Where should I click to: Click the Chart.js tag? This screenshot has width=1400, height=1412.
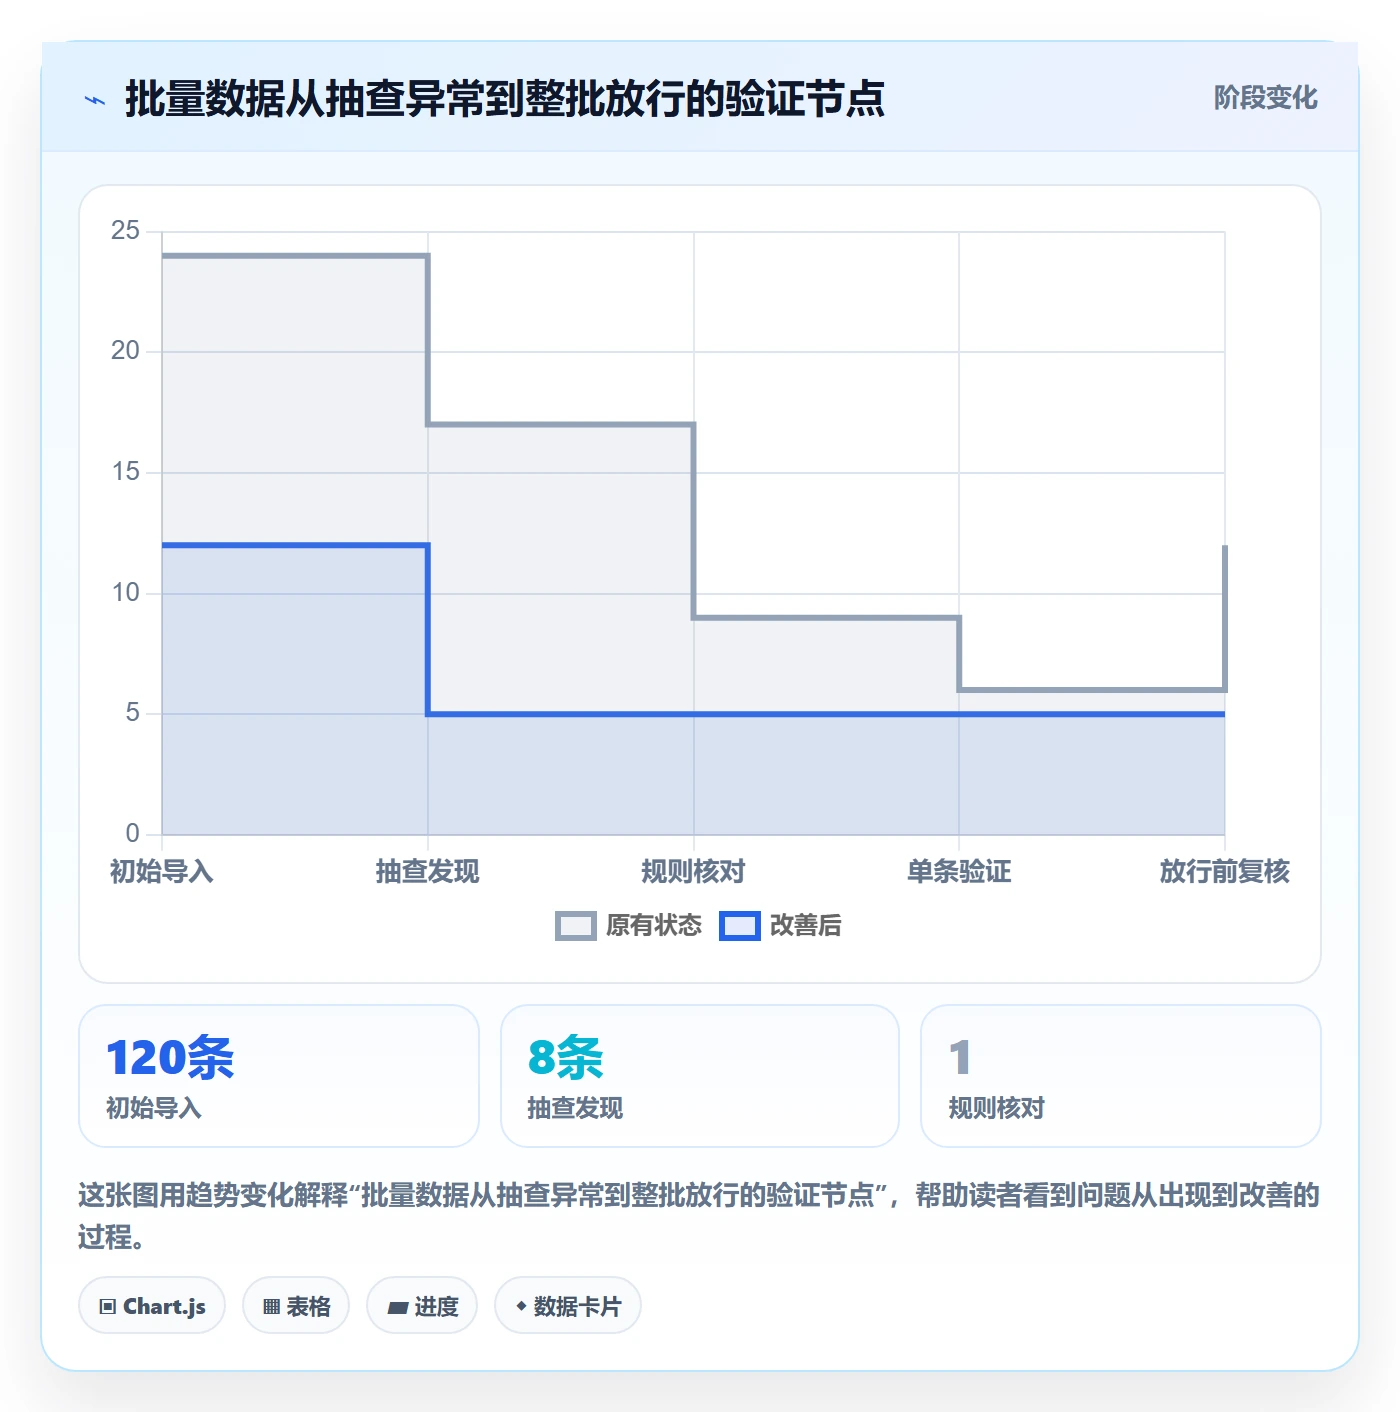[x=152, y=1306]
